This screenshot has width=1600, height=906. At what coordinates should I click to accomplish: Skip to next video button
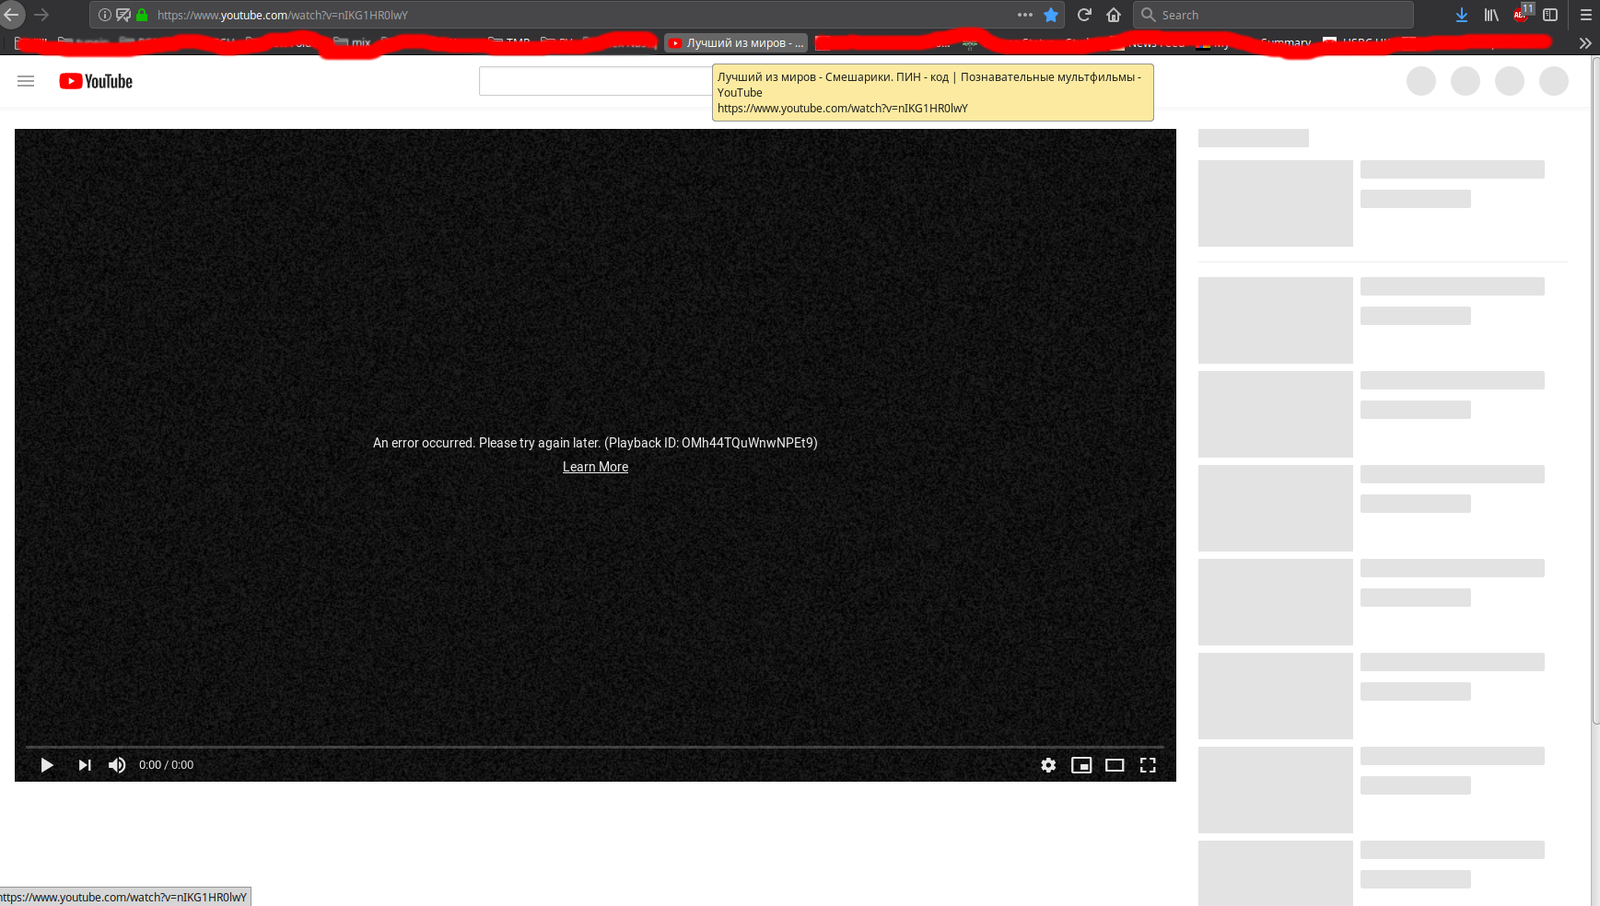click(84, 765)
